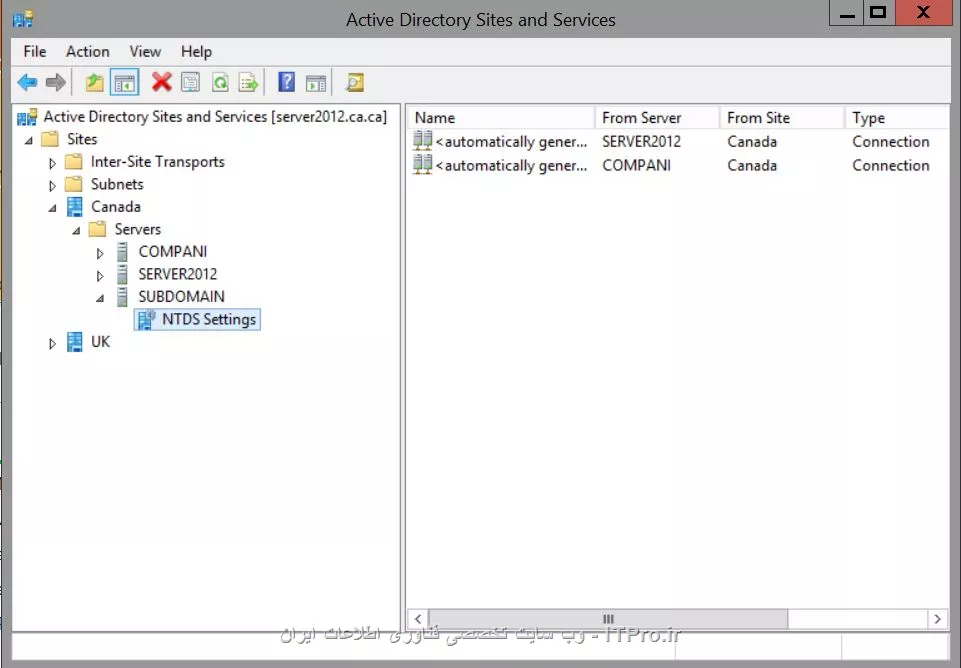Open the Help menu
Image resolution: width=961 pixels, height=668 pixels.
coord(196,51)
